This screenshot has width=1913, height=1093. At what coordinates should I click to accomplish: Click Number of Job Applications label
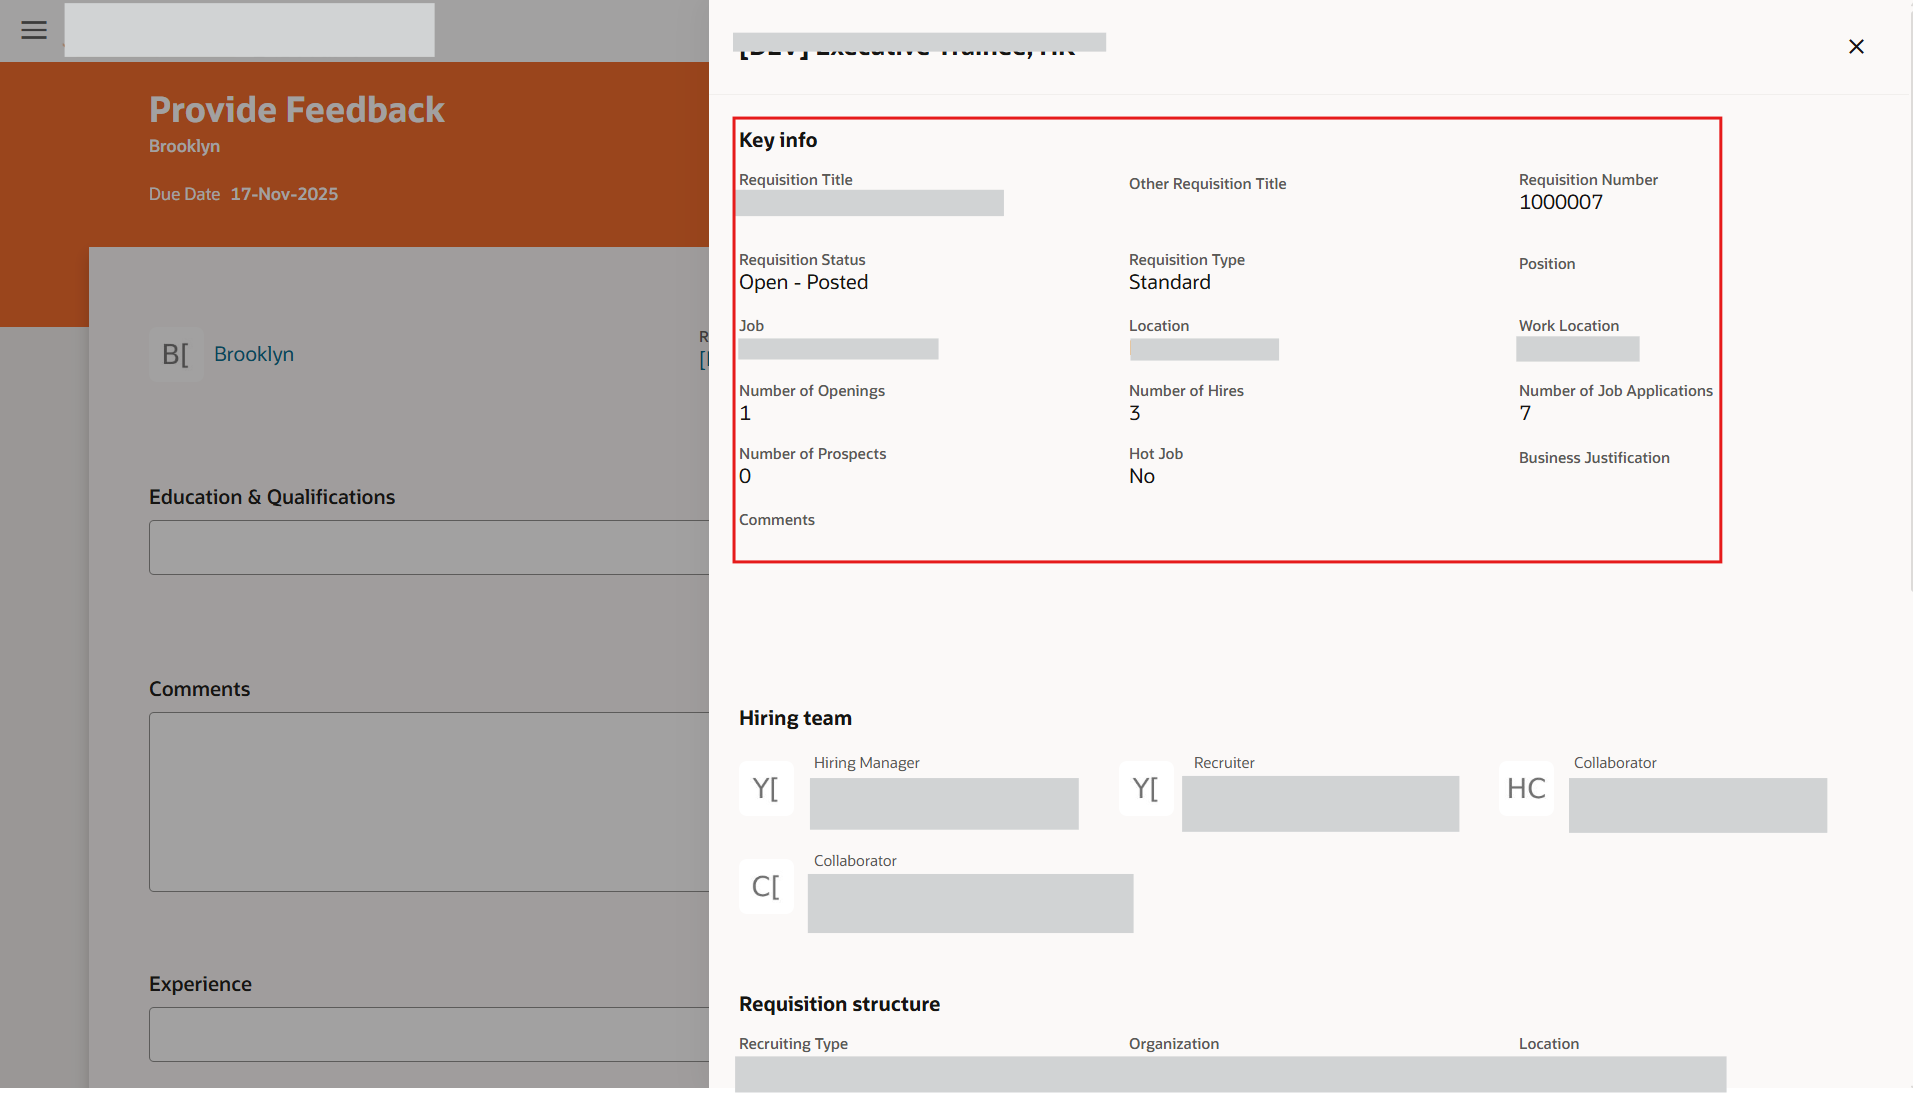point(1615,391)
